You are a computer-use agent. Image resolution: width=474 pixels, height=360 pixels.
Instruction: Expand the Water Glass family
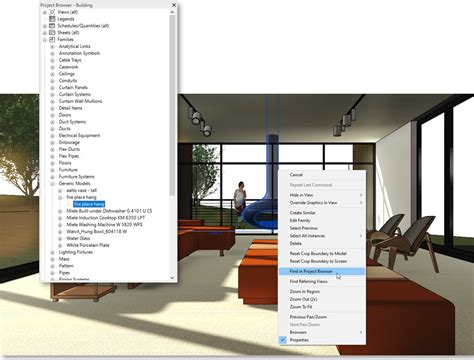pyautogui.click(x=60, y=239)
